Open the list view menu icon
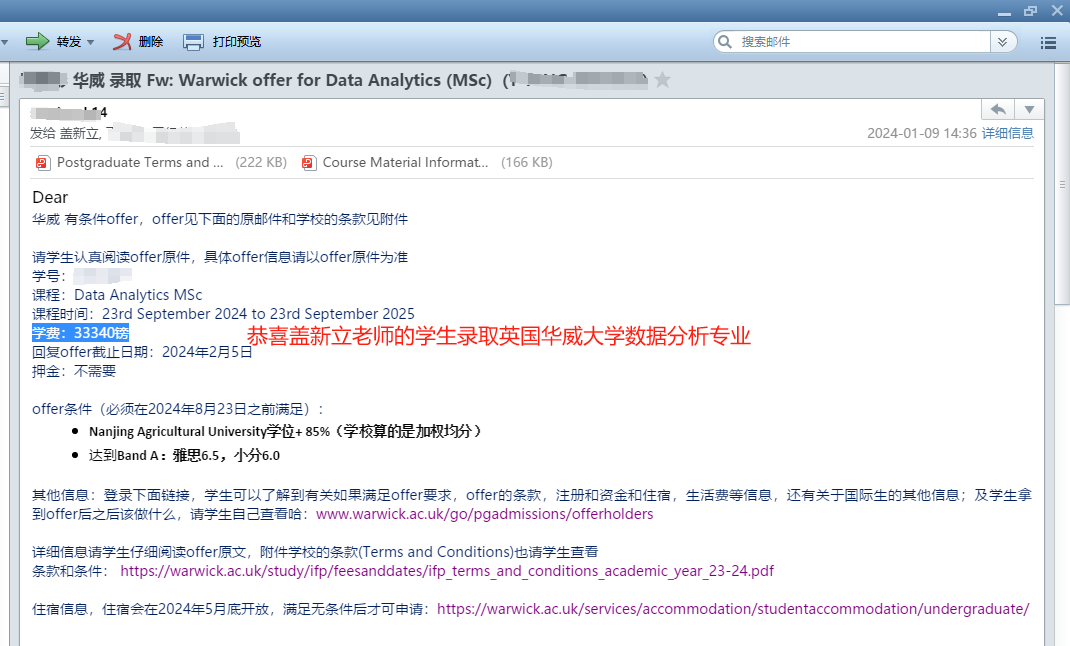The height and width of the screenshot is (646, 1070). 1048,43
